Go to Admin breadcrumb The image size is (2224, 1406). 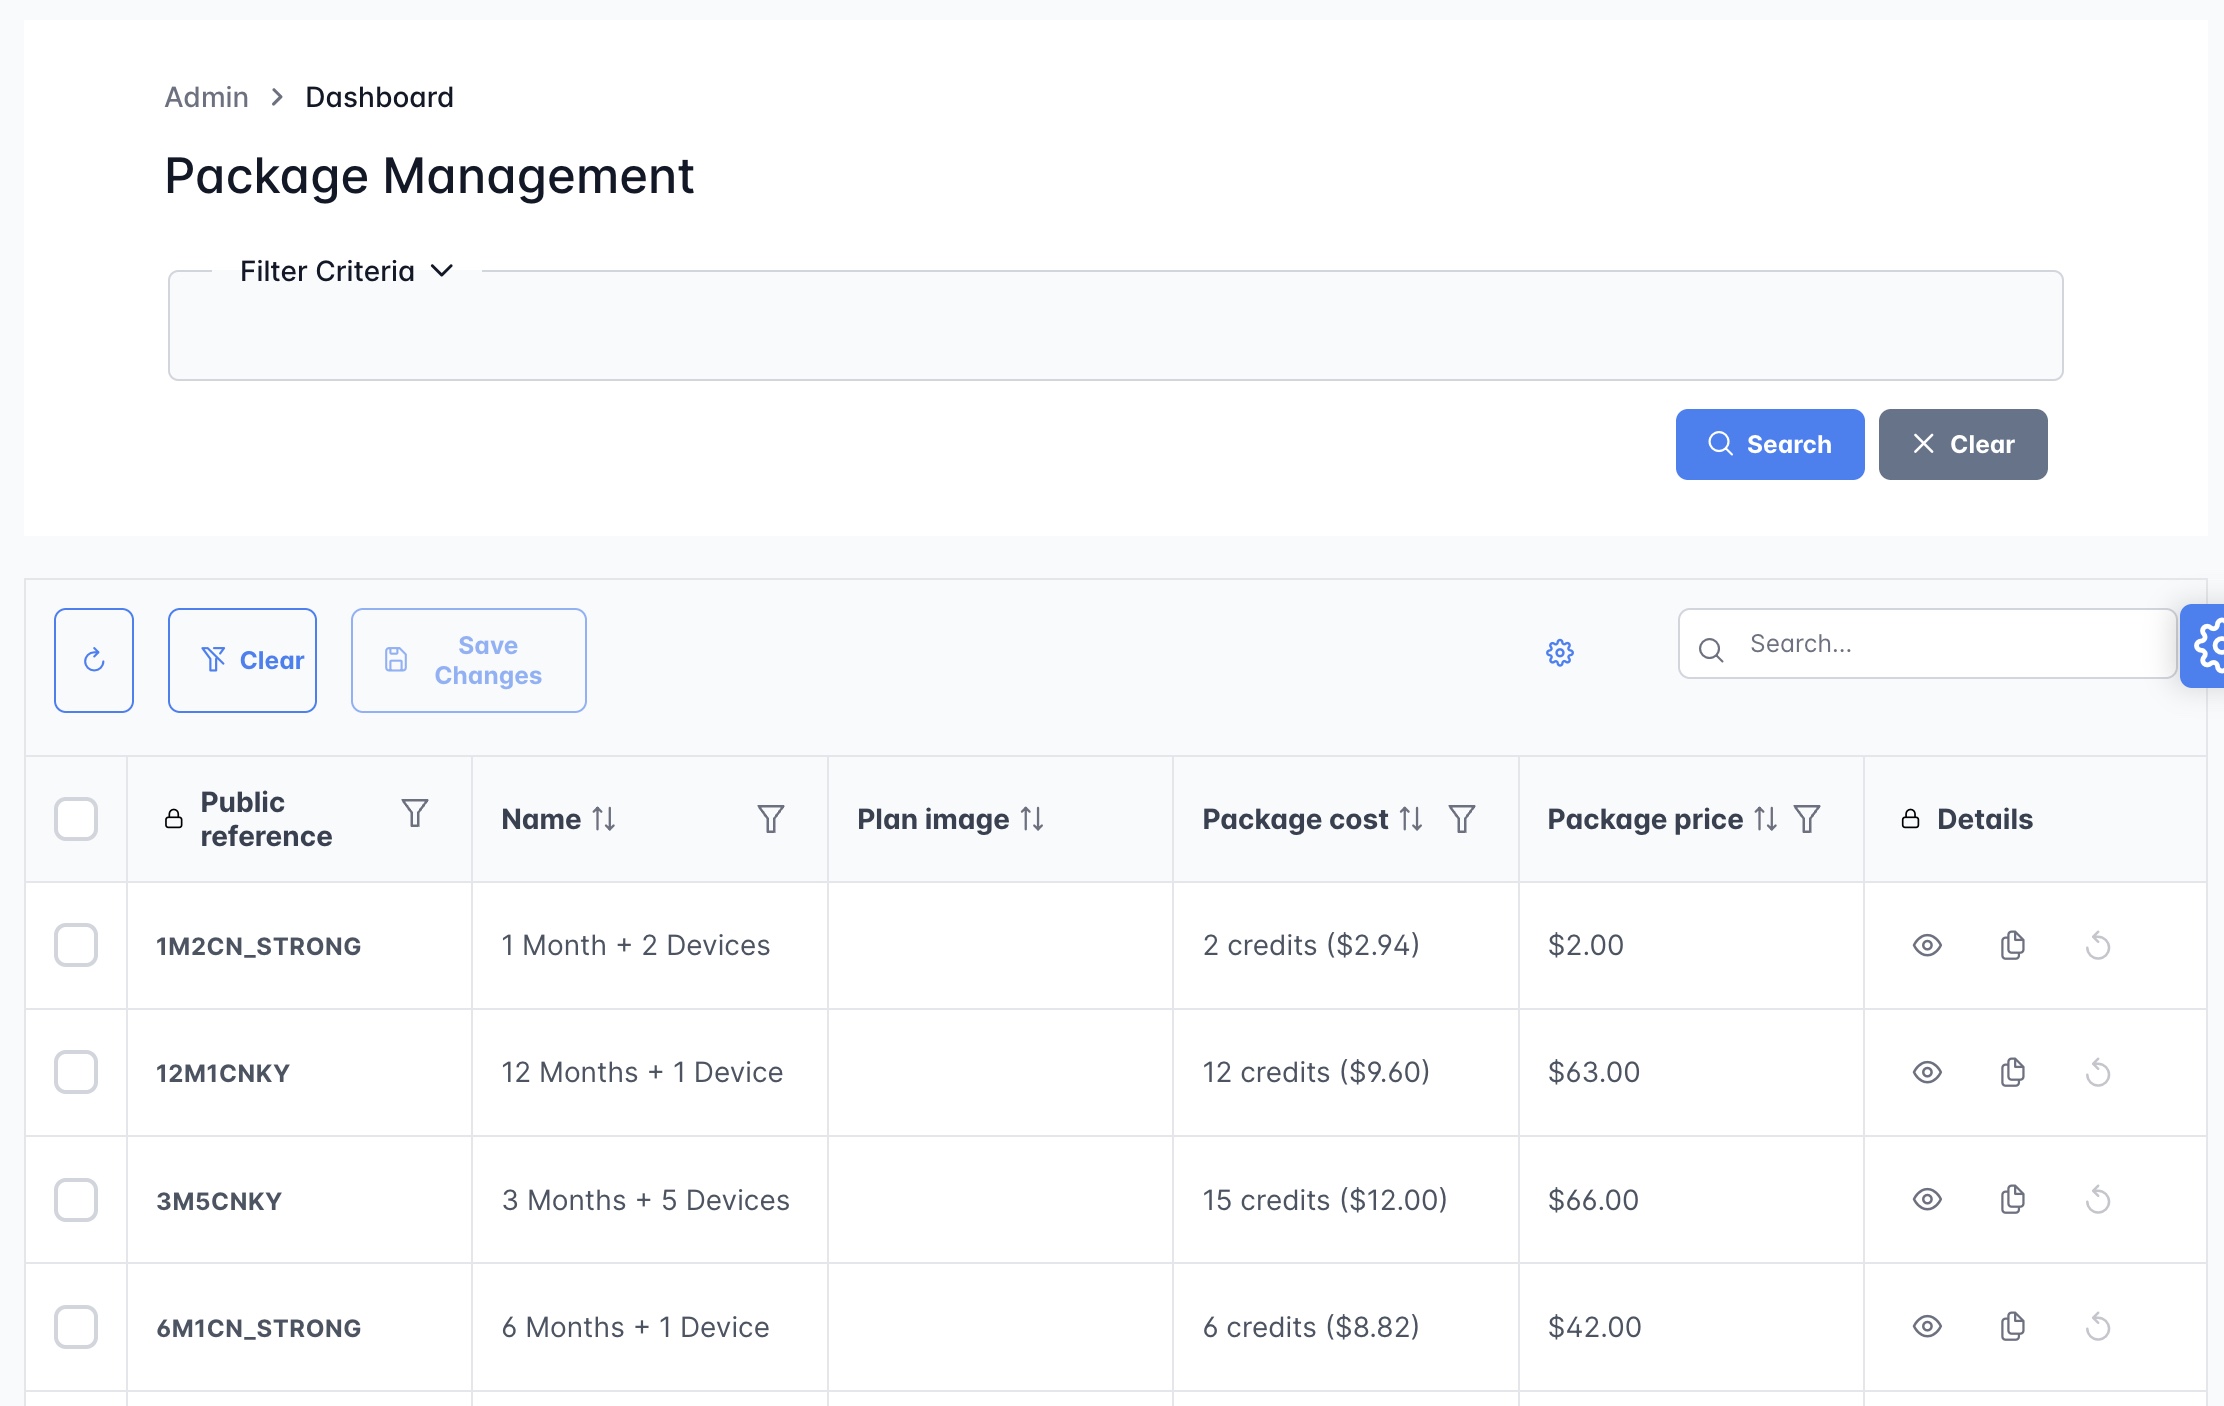(x=206, y=97)
